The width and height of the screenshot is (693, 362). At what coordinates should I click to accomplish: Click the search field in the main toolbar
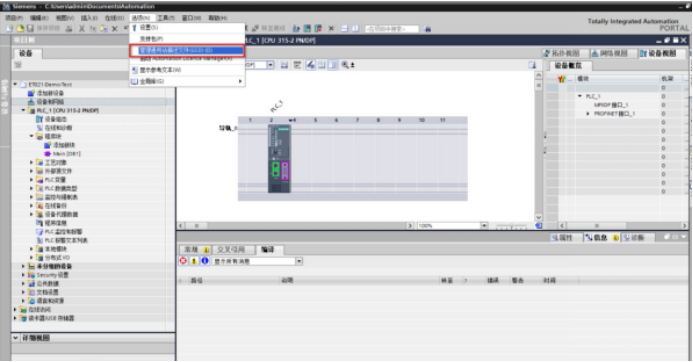pos(392,29)
